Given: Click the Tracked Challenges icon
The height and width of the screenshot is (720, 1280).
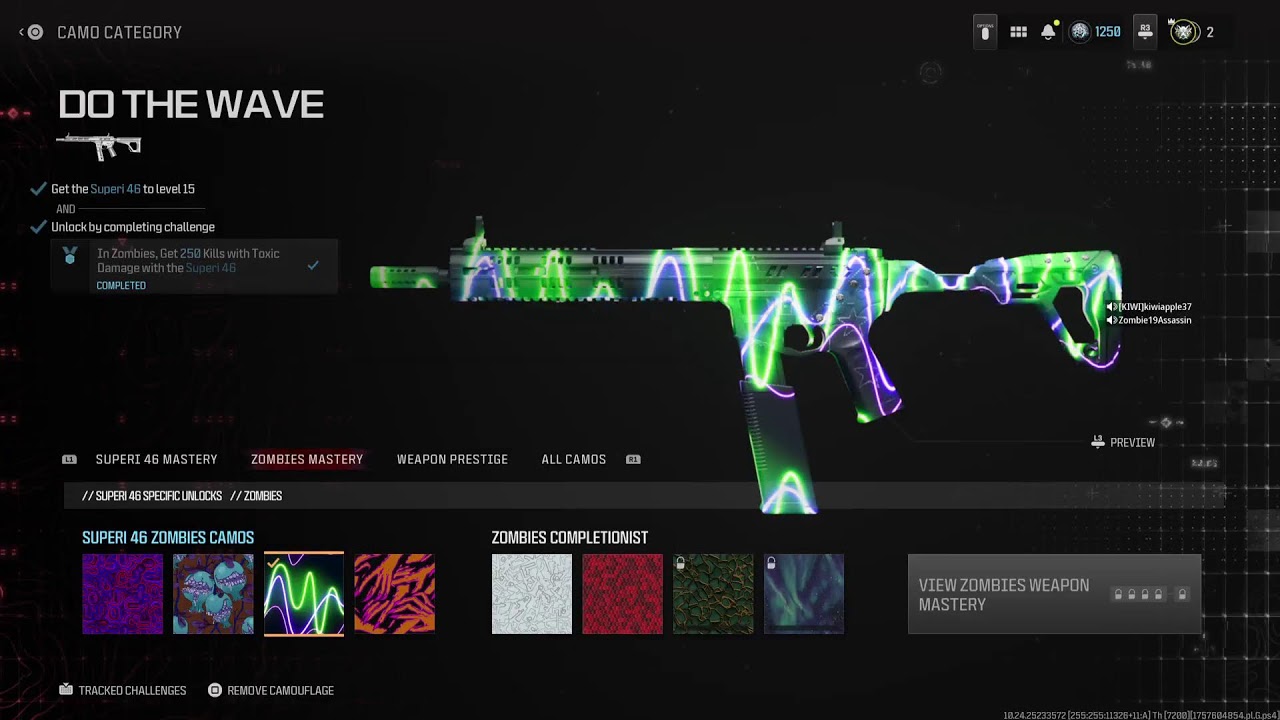Looking at the screenshot, I should point(66,690).
